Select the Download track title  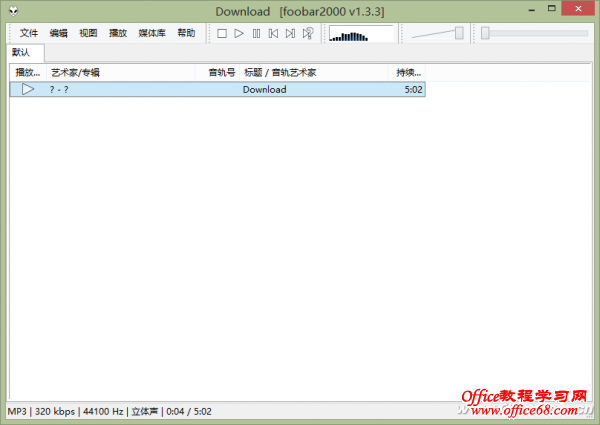[x=264, y=90]
